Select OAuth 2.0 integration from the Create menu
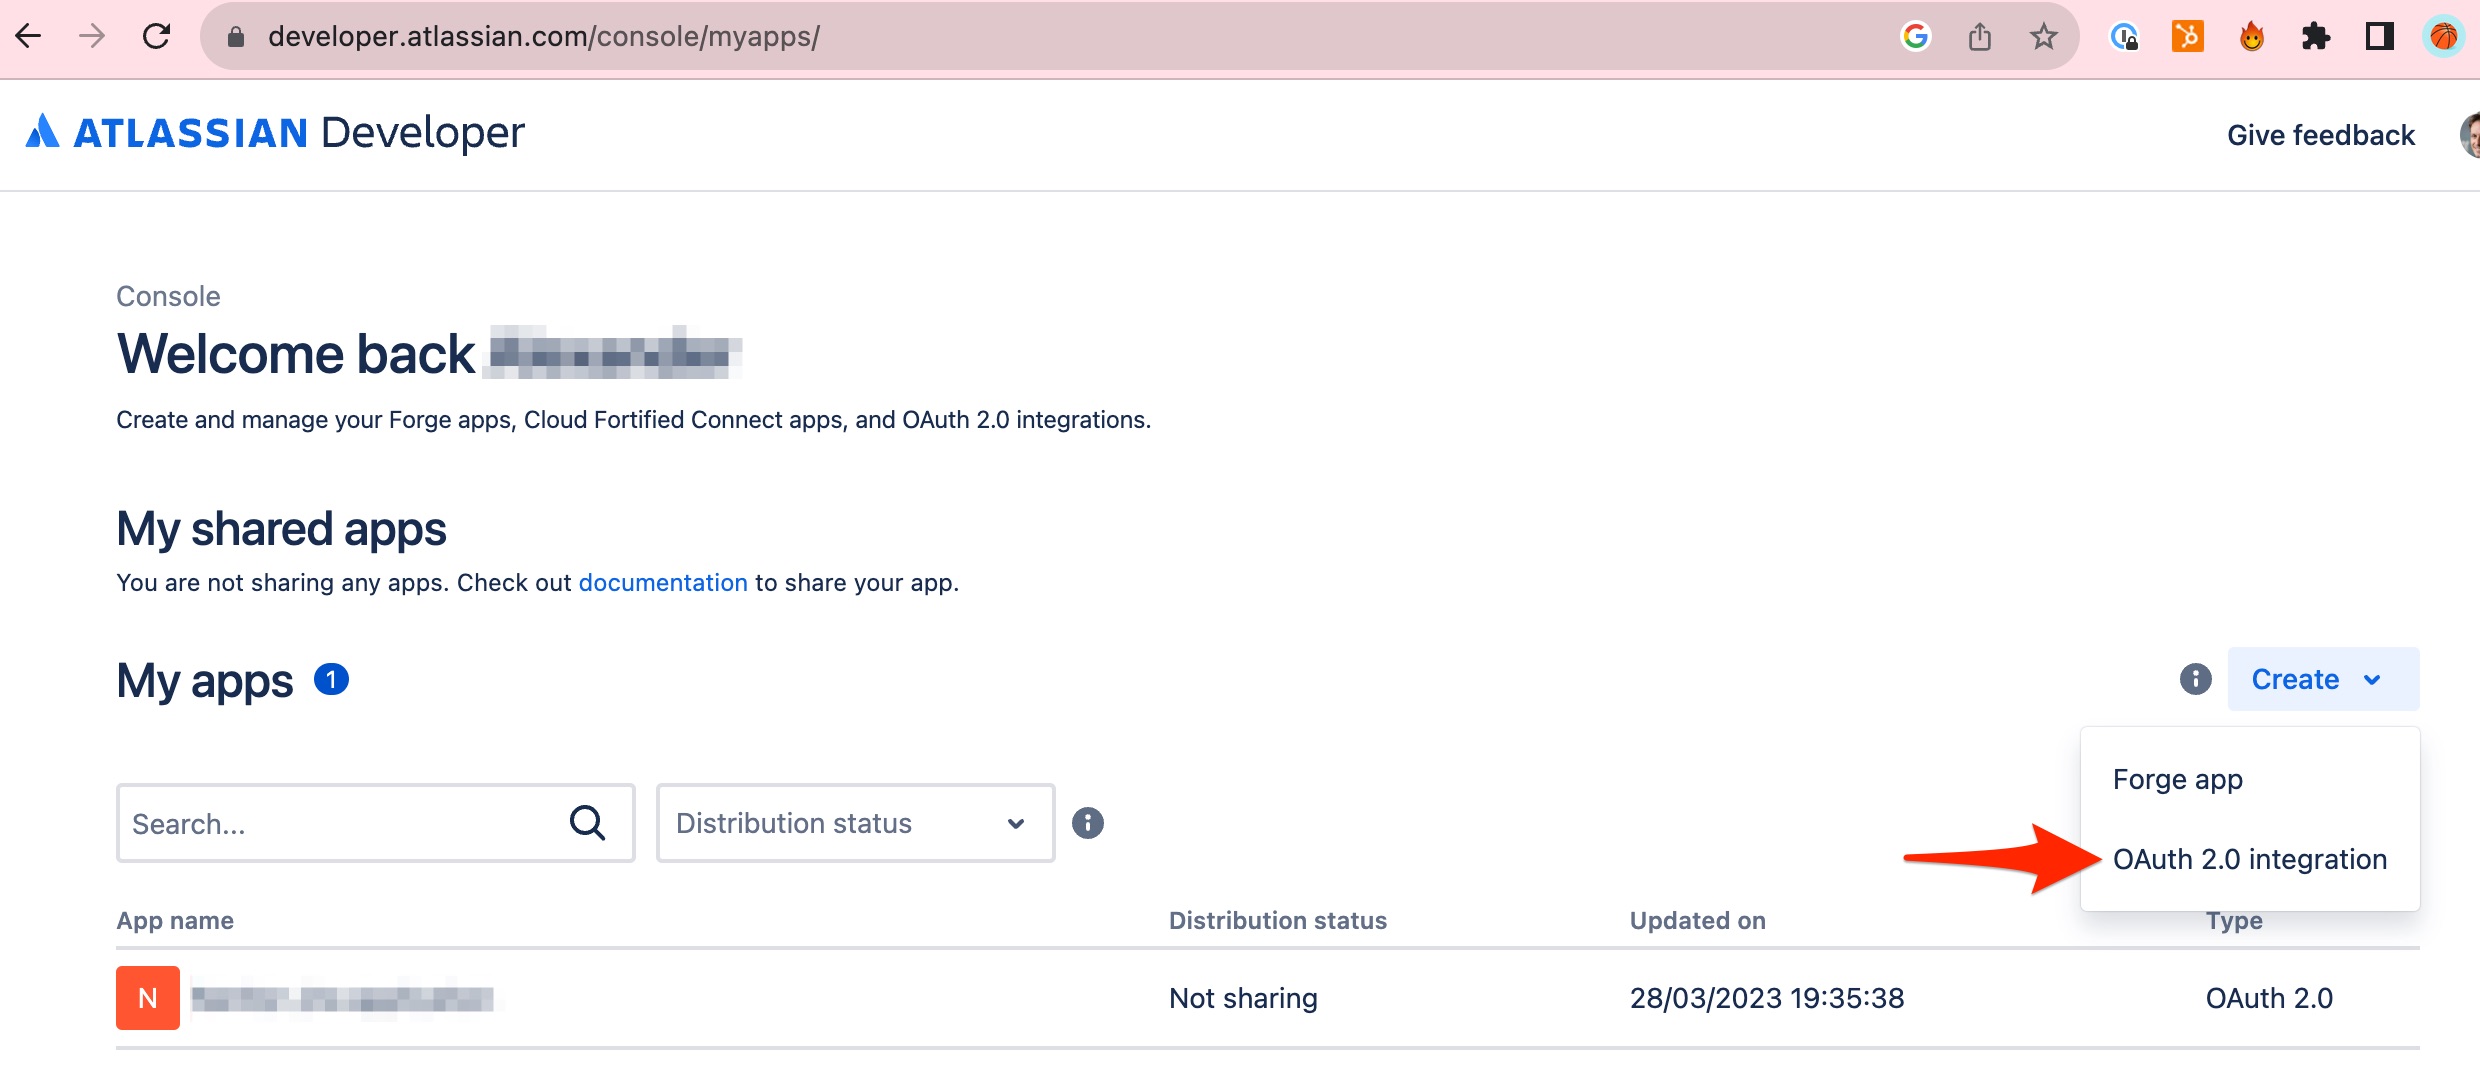The width and height of the screenshot is (2480, 1084). 2249,859
